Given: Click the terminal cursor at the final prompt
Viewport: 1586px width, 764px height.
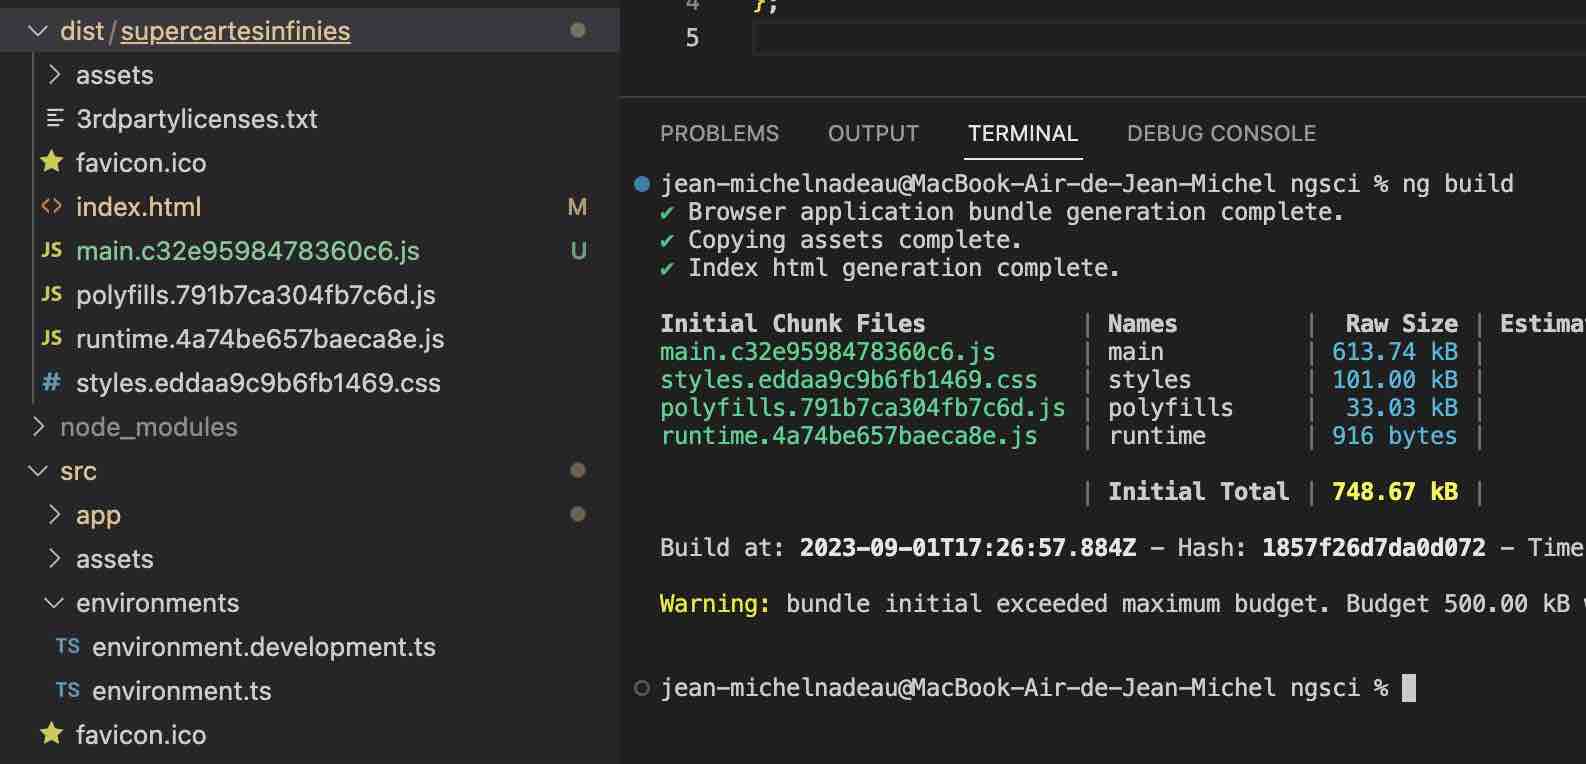Looking at the screenshot, I should pyautogui.click(x=1408, y=688).
